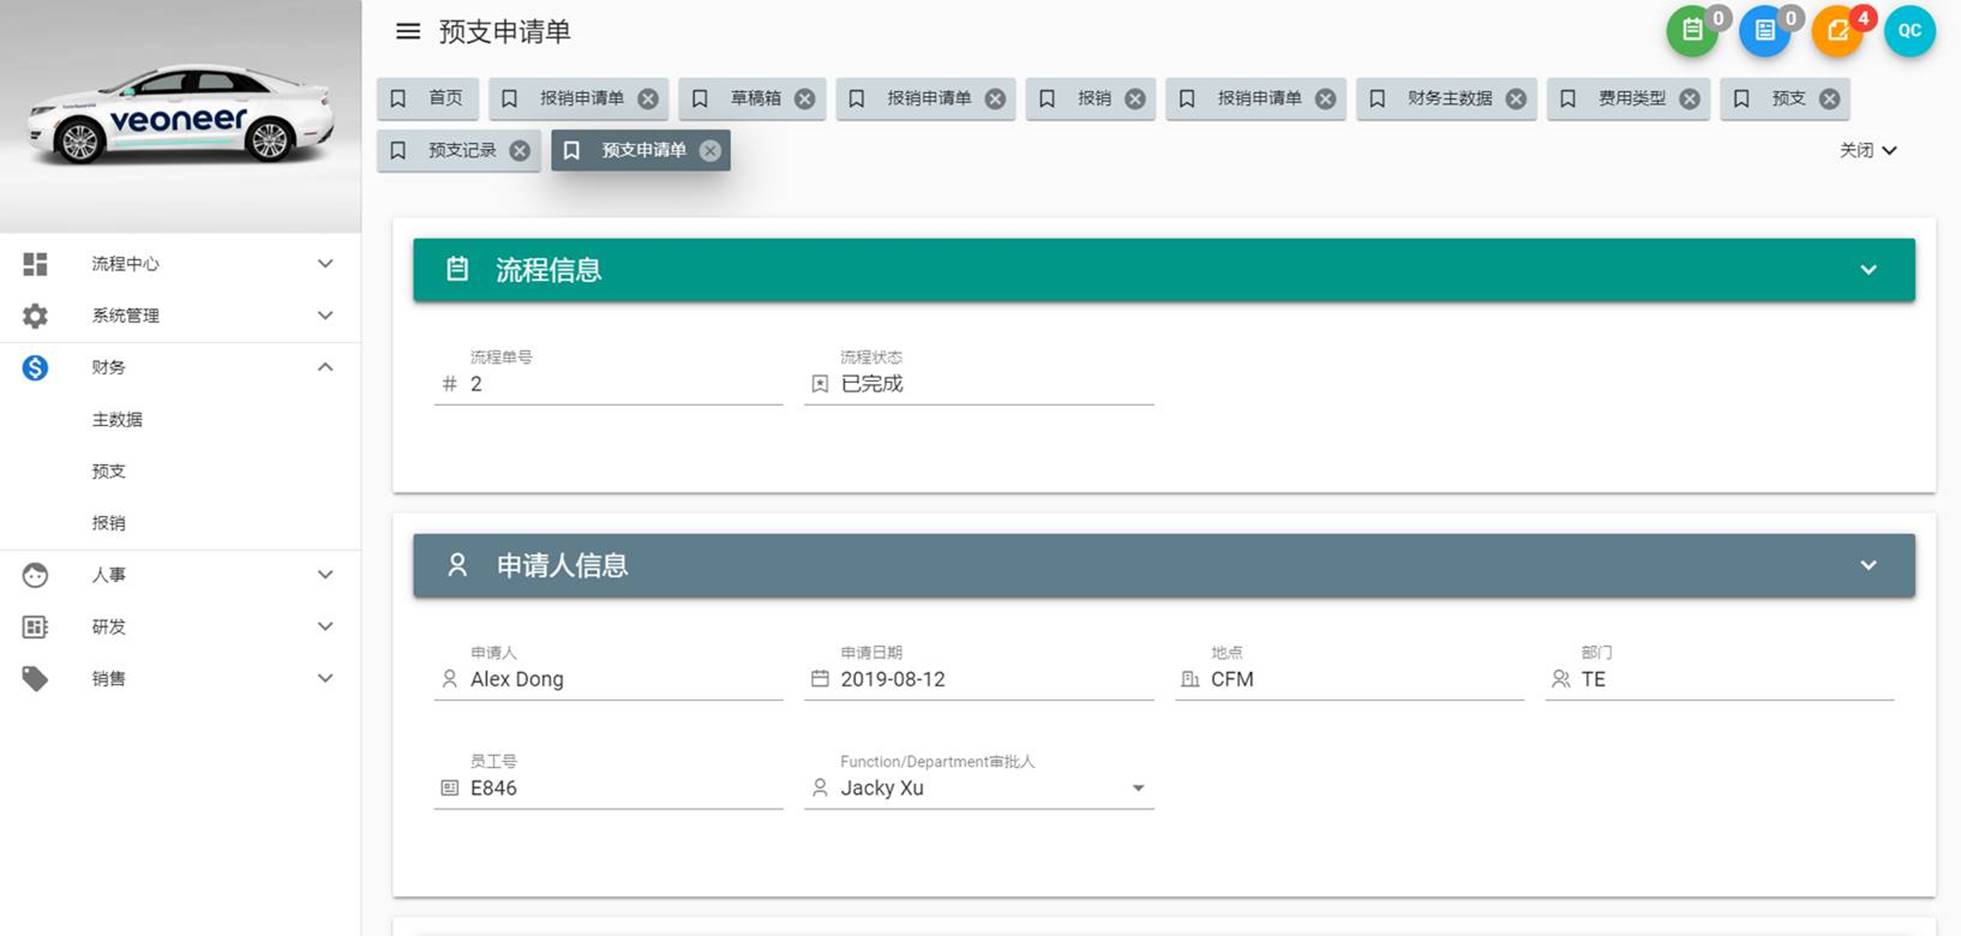
Task: Click the 人事 face icon in sidebar
Action: pos(35,575)
